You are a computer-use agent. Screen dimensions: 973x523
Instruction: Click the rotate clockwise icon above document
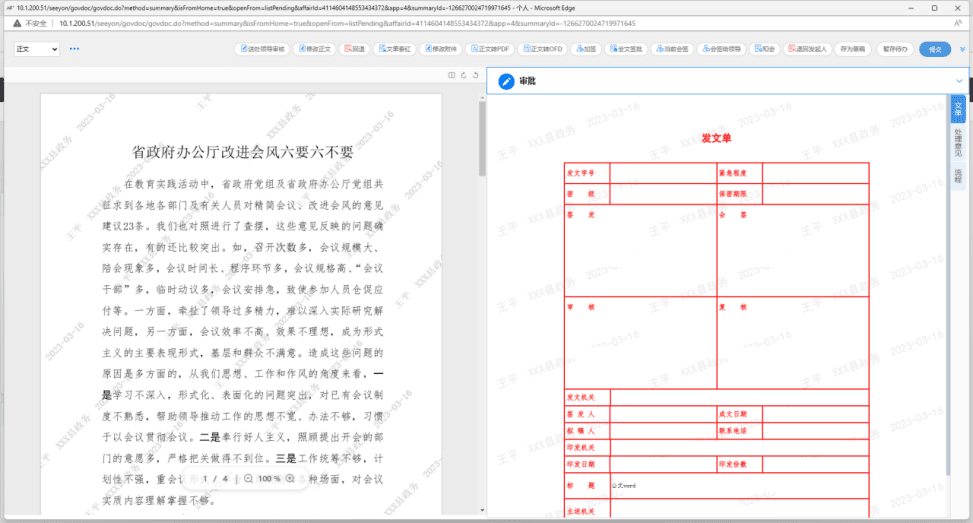pyautogui.click(x=464, y=75)
